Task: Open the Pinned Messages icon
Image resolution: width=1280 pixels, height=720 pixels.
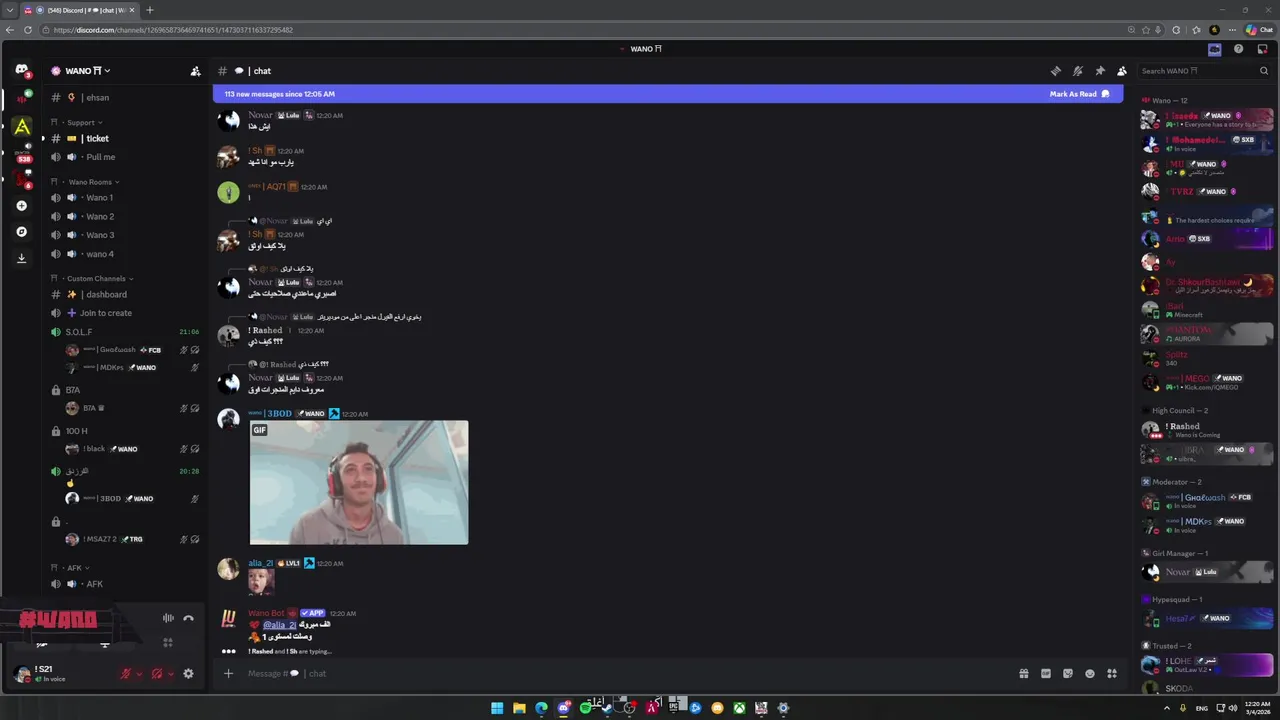Action: point(1100,71)
